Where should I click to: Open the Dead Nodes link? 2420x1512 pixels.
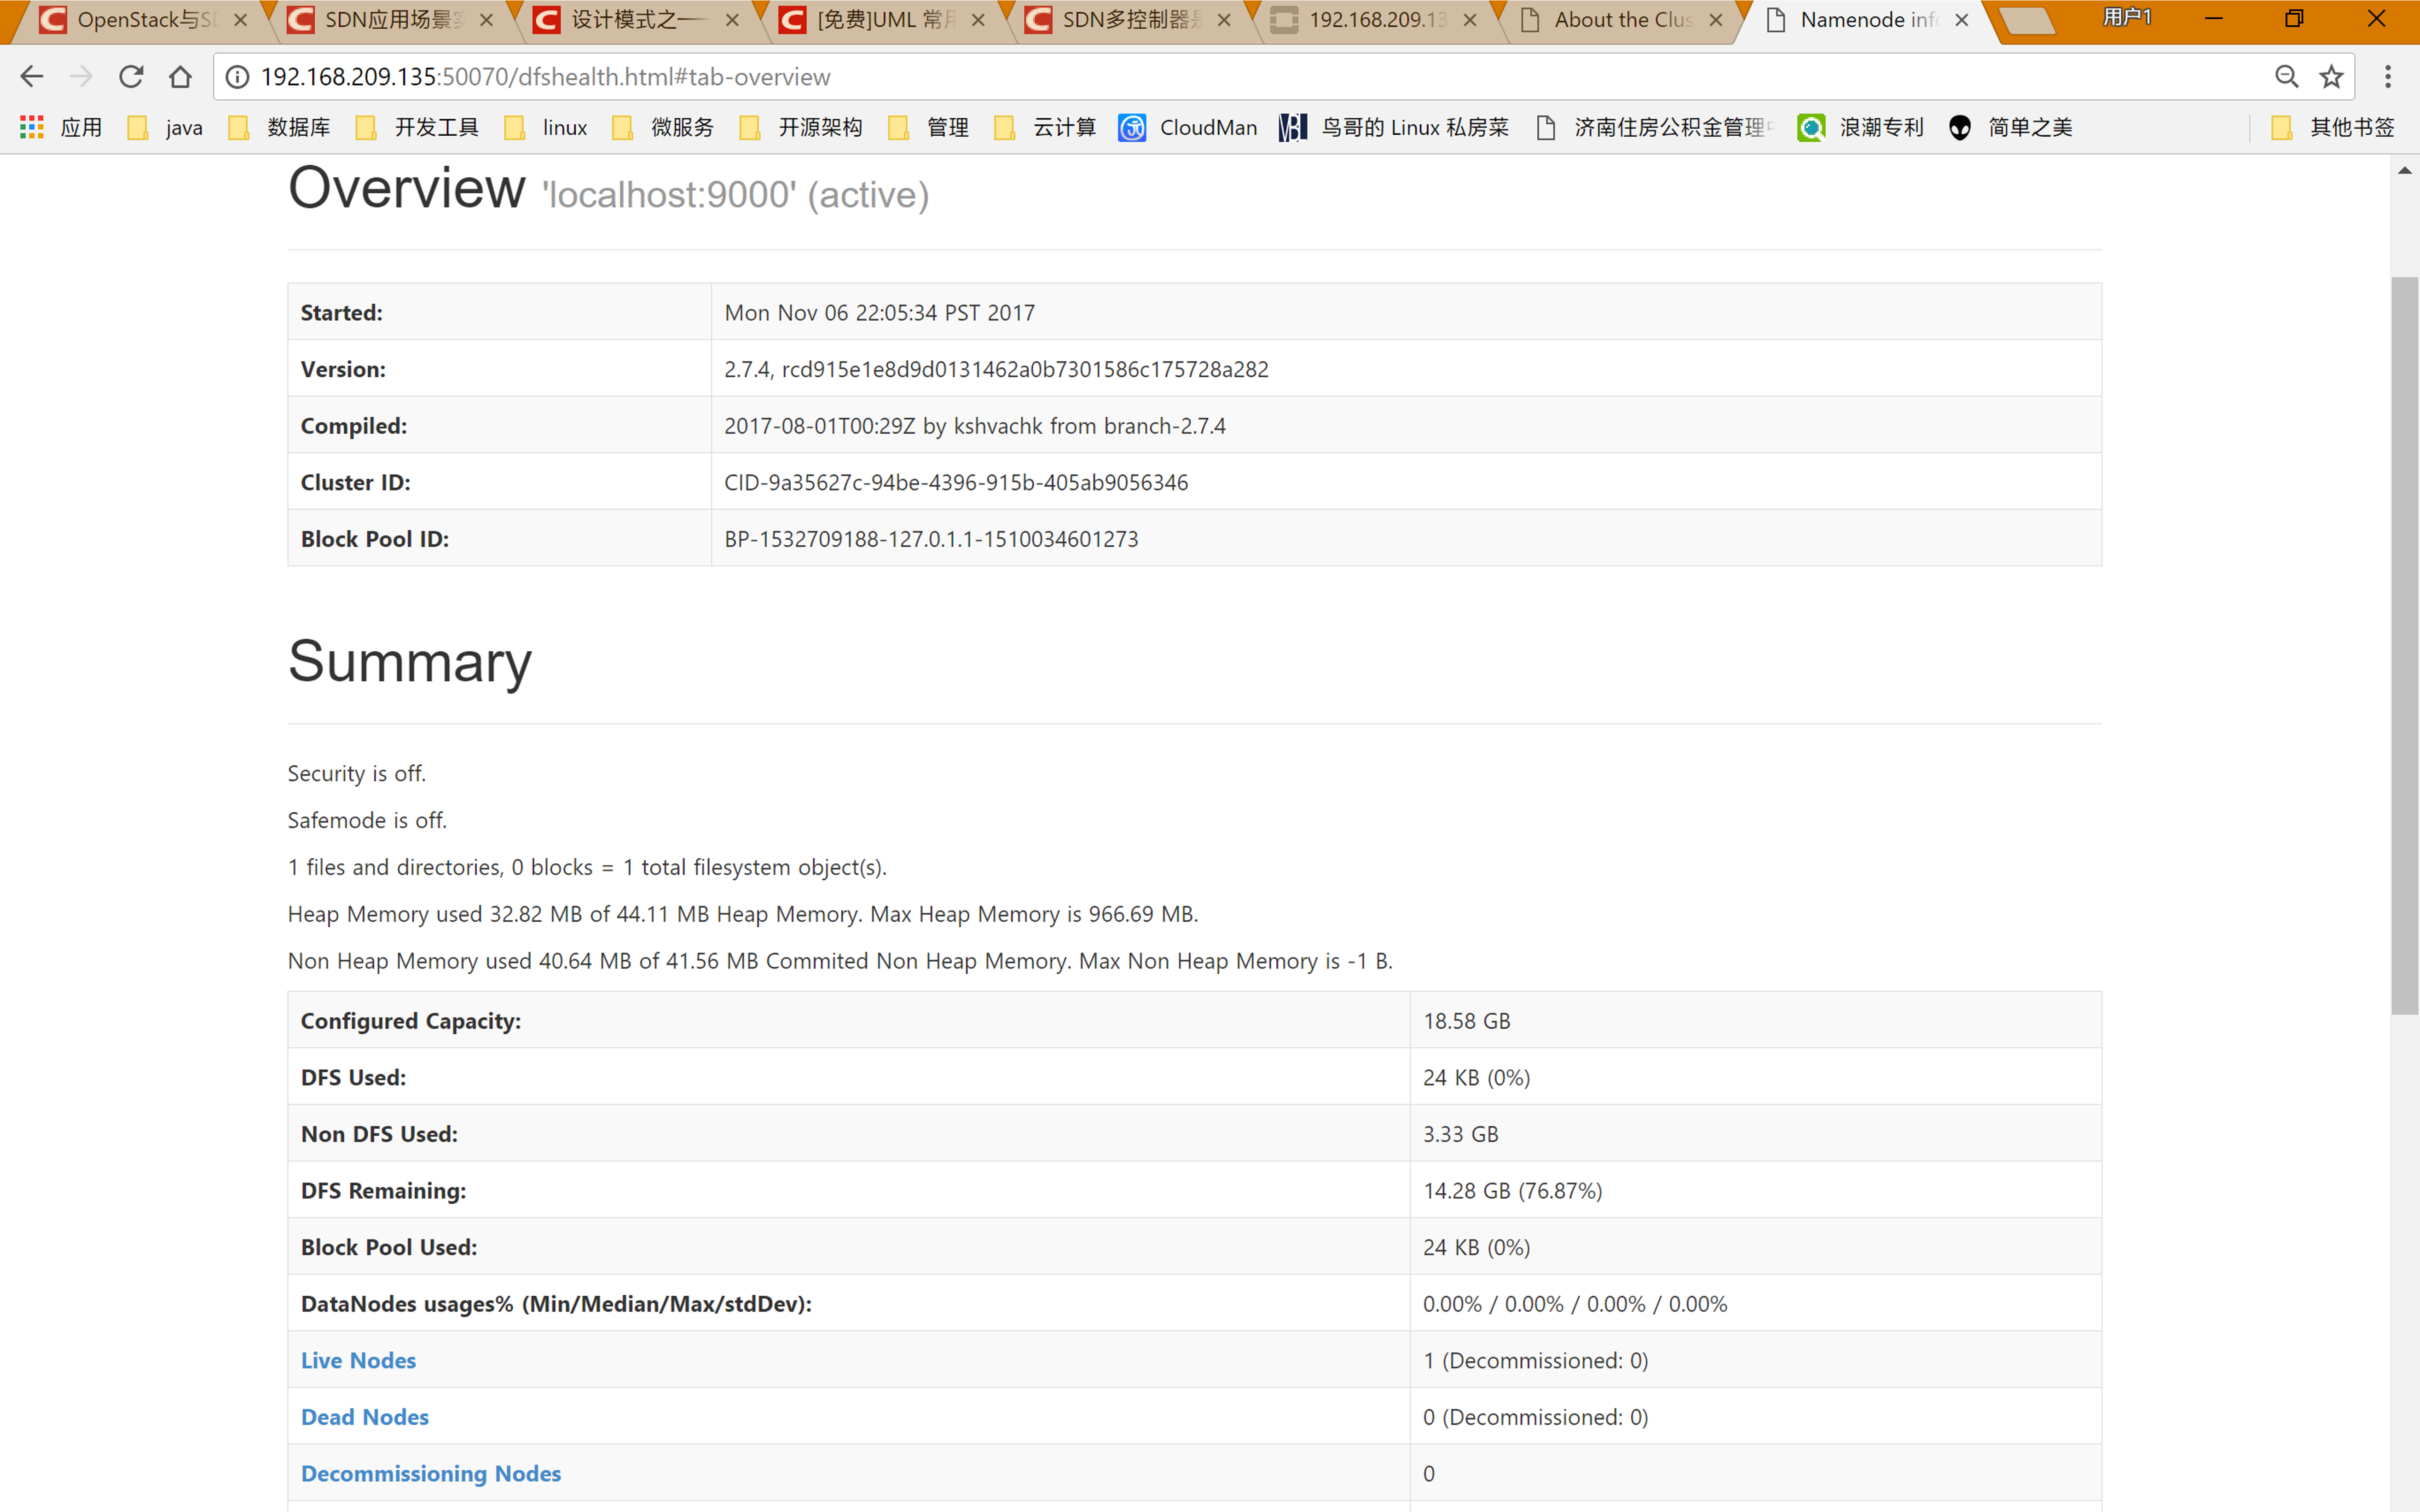point(365,1417)
